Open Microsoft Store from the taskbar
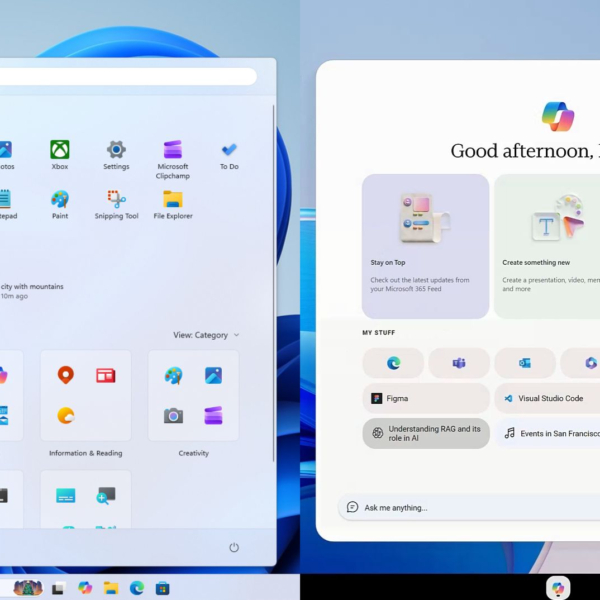Image resolution: width=600 pixels, height=600 pixels. pyautogui.click(x=163, y=588)
